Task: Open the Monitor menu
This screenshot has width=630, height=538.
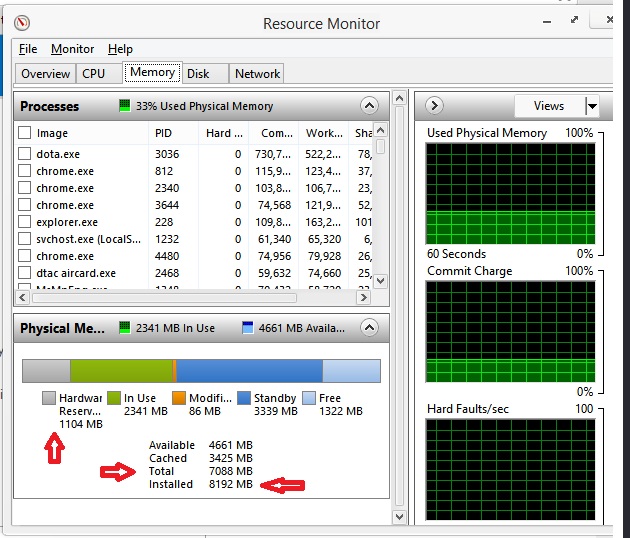Action: click(x=72, y=49)
